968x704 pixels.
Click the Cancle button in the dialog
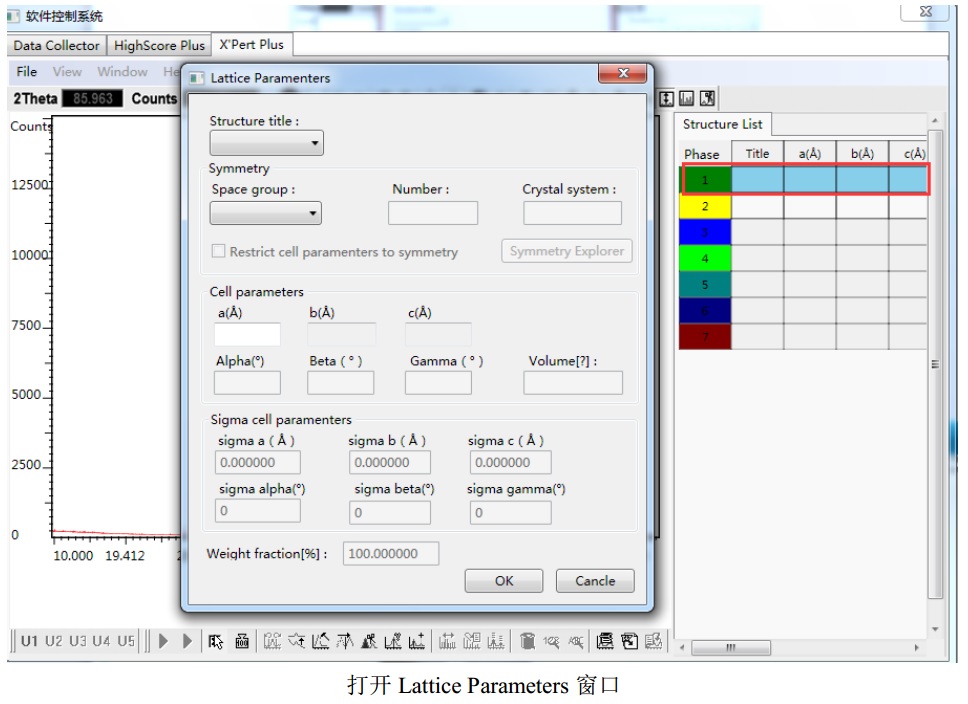595,581
